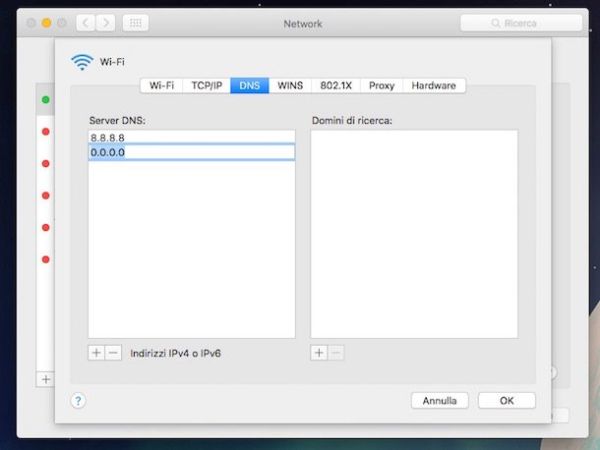Click the Wi-Fi icon in the dialog header
The height and width of the screenshot is (450, 600).
(82, 62)
